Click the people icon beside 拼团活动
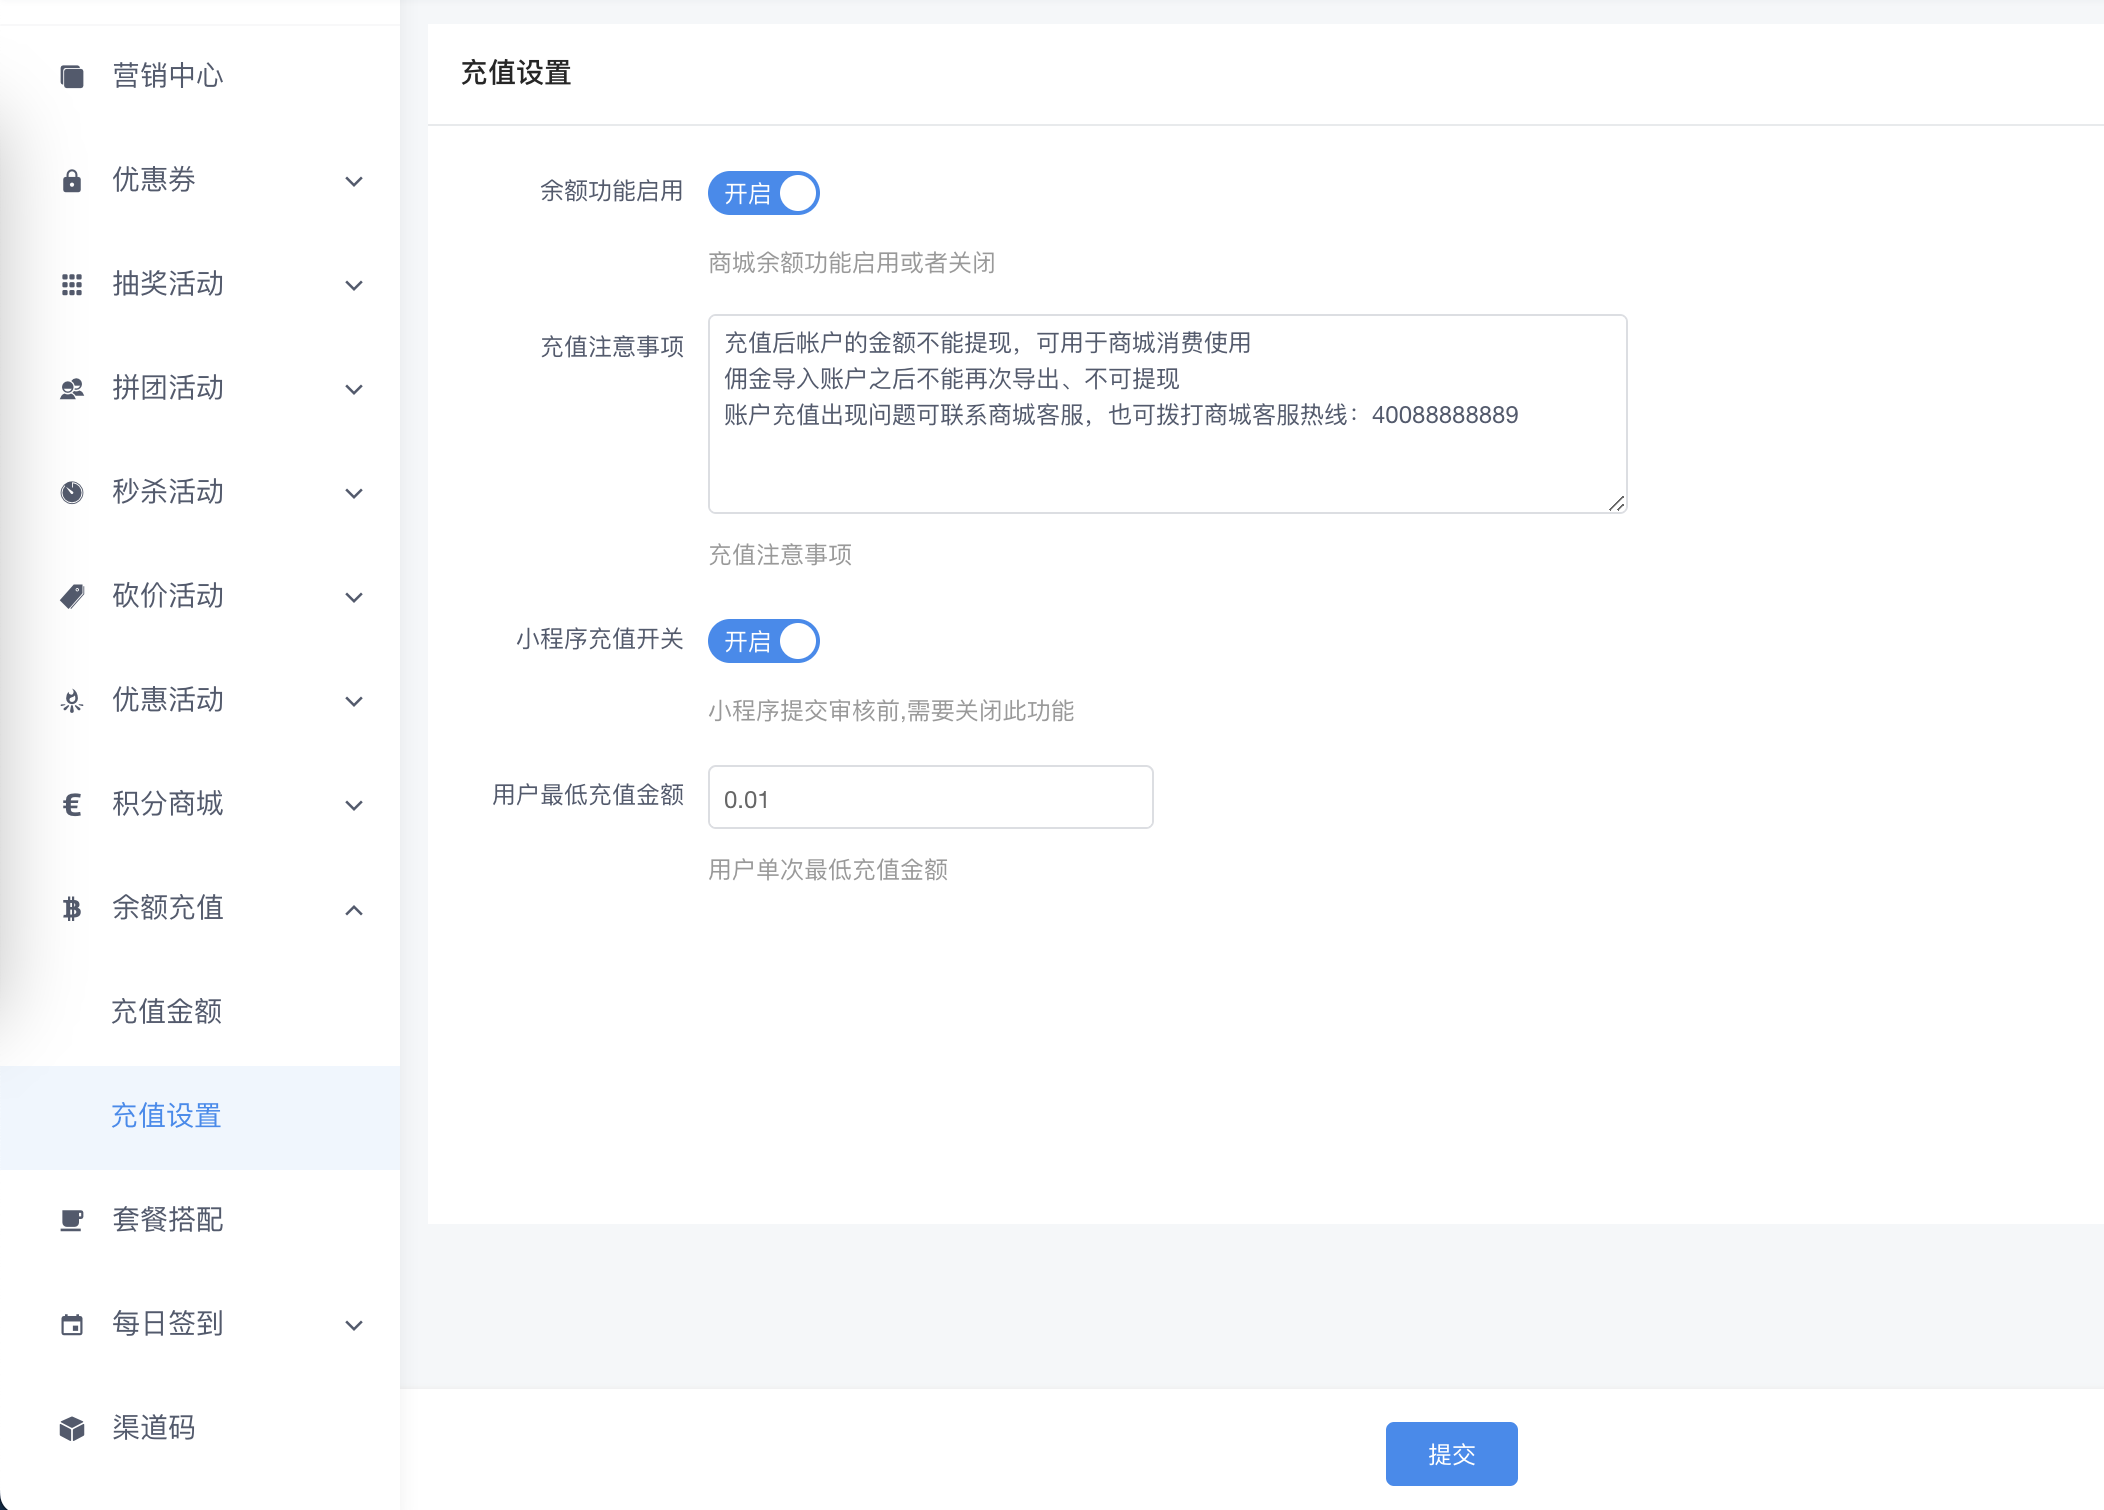Screen dimensions: 2104x1510 coord(72,389)
